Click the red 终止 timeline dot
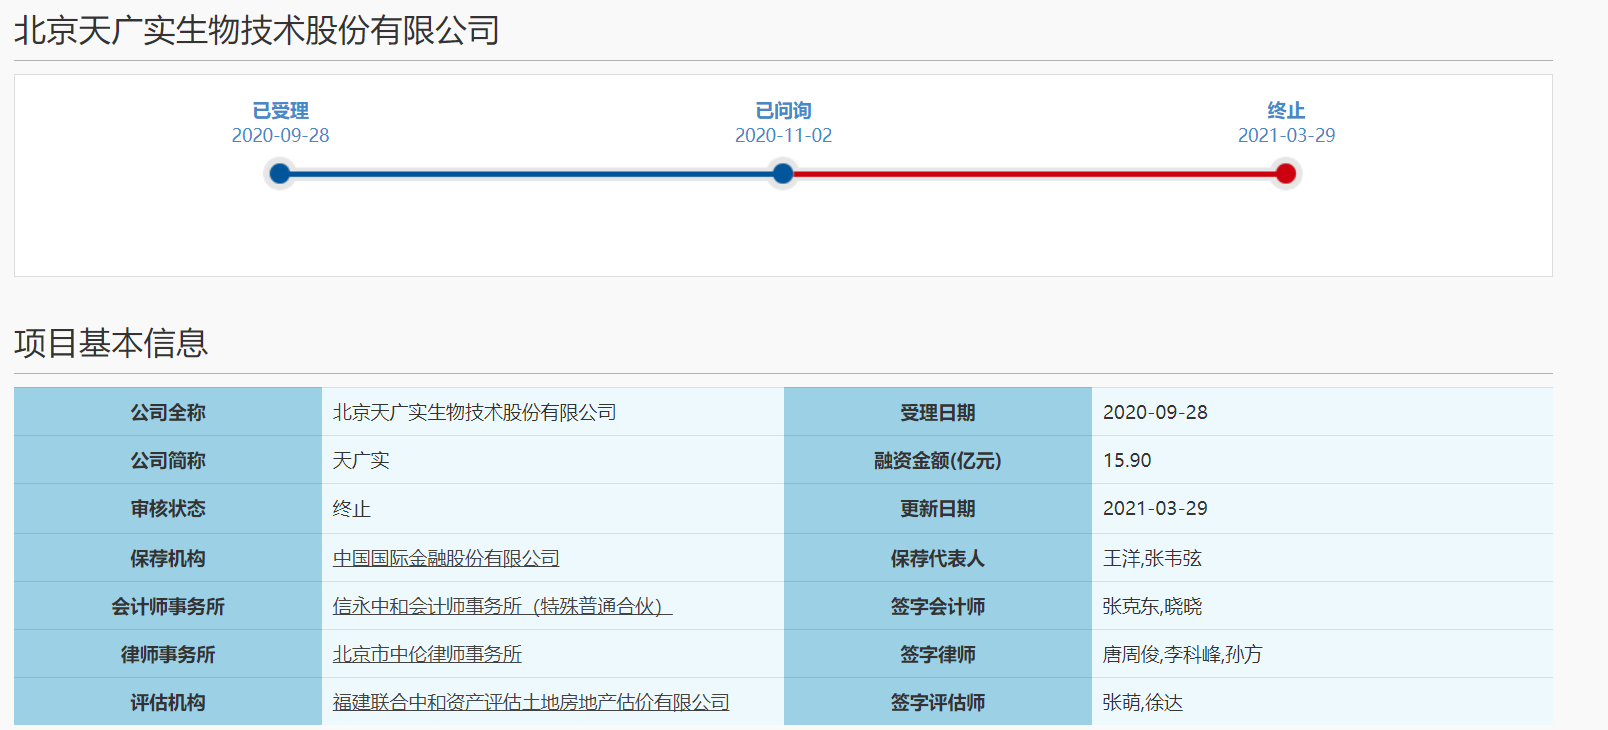The image size is (1608, 730). point(1286,174)
